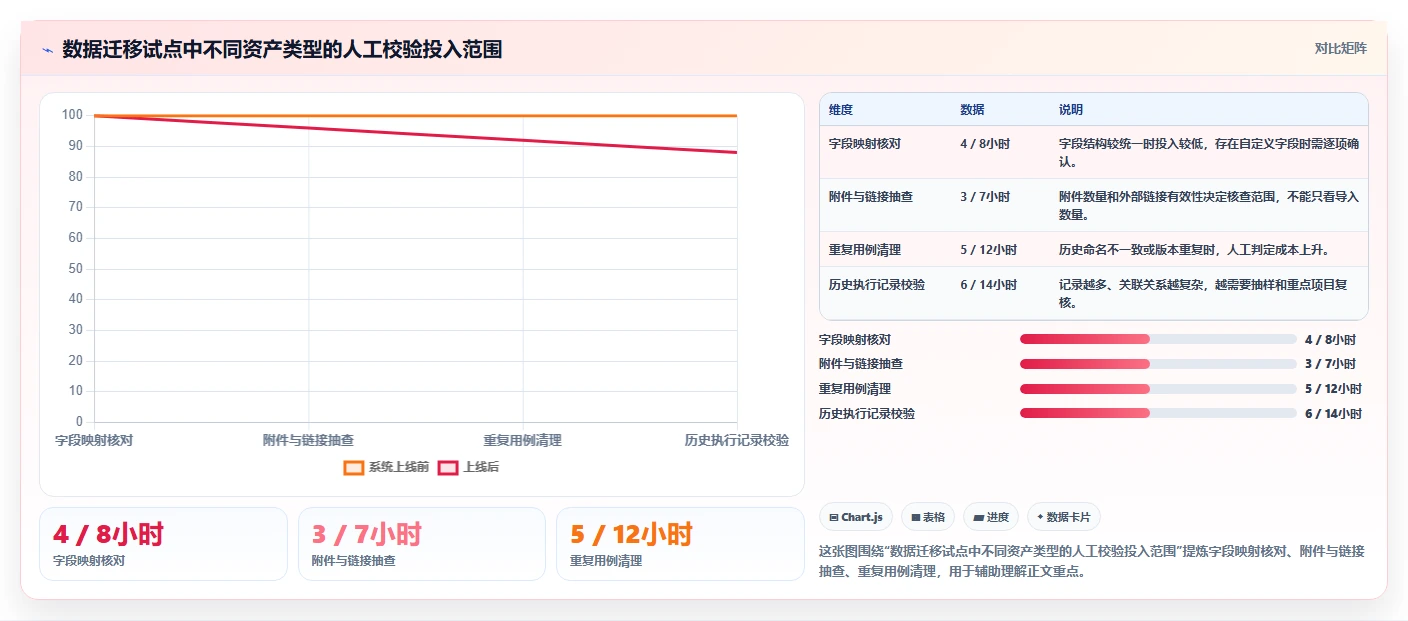The image size is (1408, 621).
Task: Select the 表格 tag chip
Action: point(928,517)
